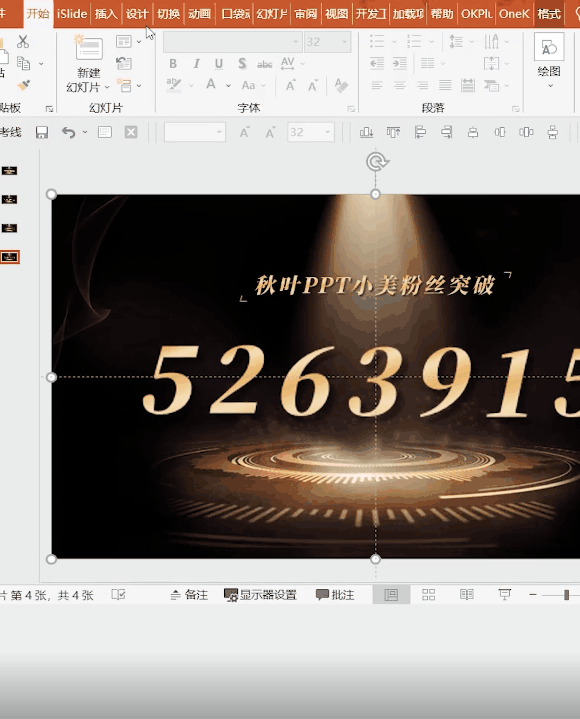Switch to Reading view in status bar
580x719 pixels.
pos(467,595)
